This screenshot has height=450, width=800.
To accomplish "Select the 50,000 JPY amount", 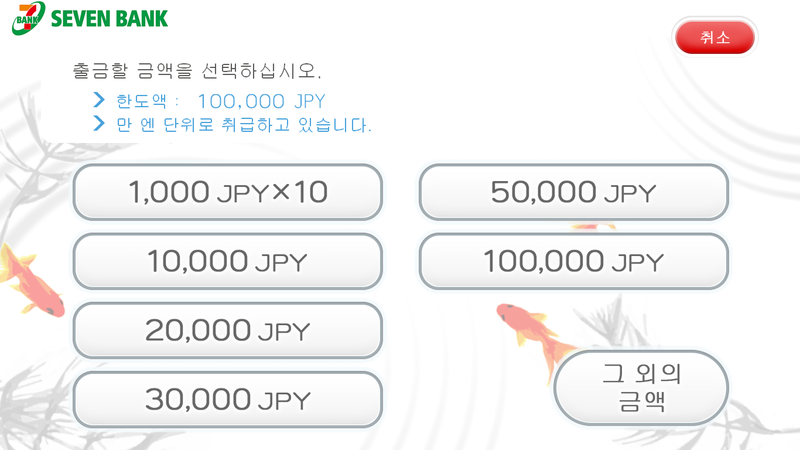I will (573, 192).
